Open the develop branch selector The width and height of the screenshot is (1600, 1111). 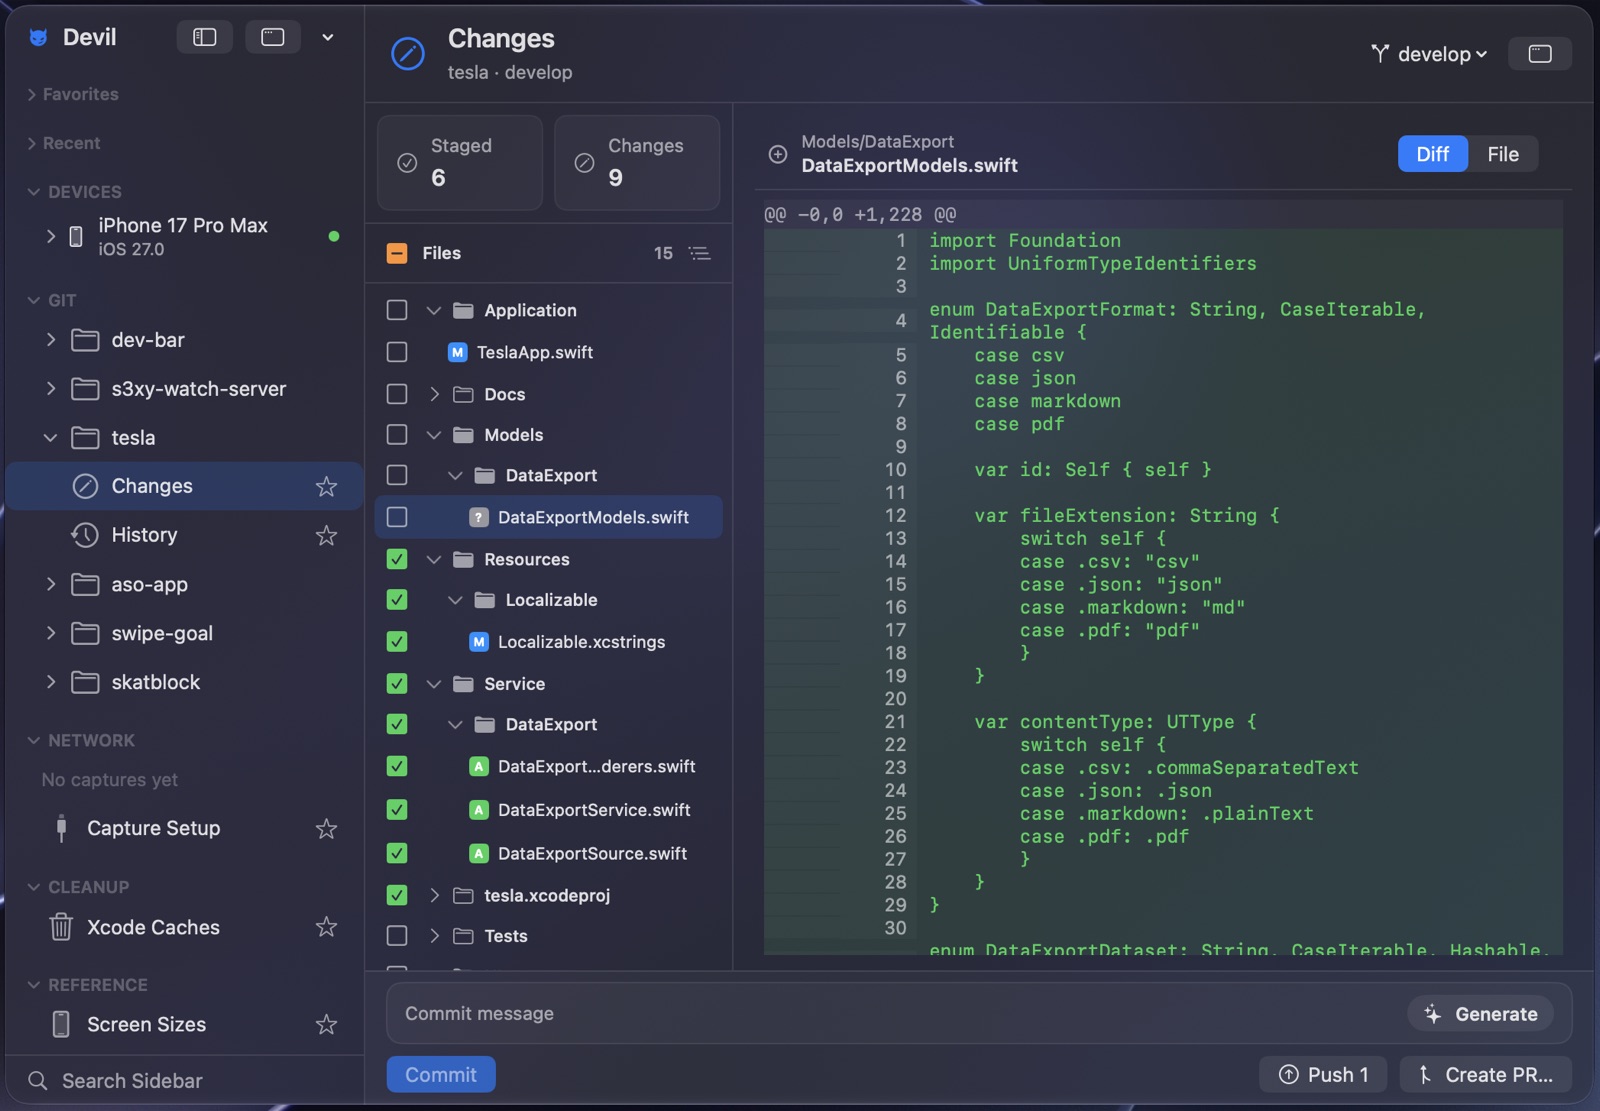pyautogui.click(x=1429, y=54)
